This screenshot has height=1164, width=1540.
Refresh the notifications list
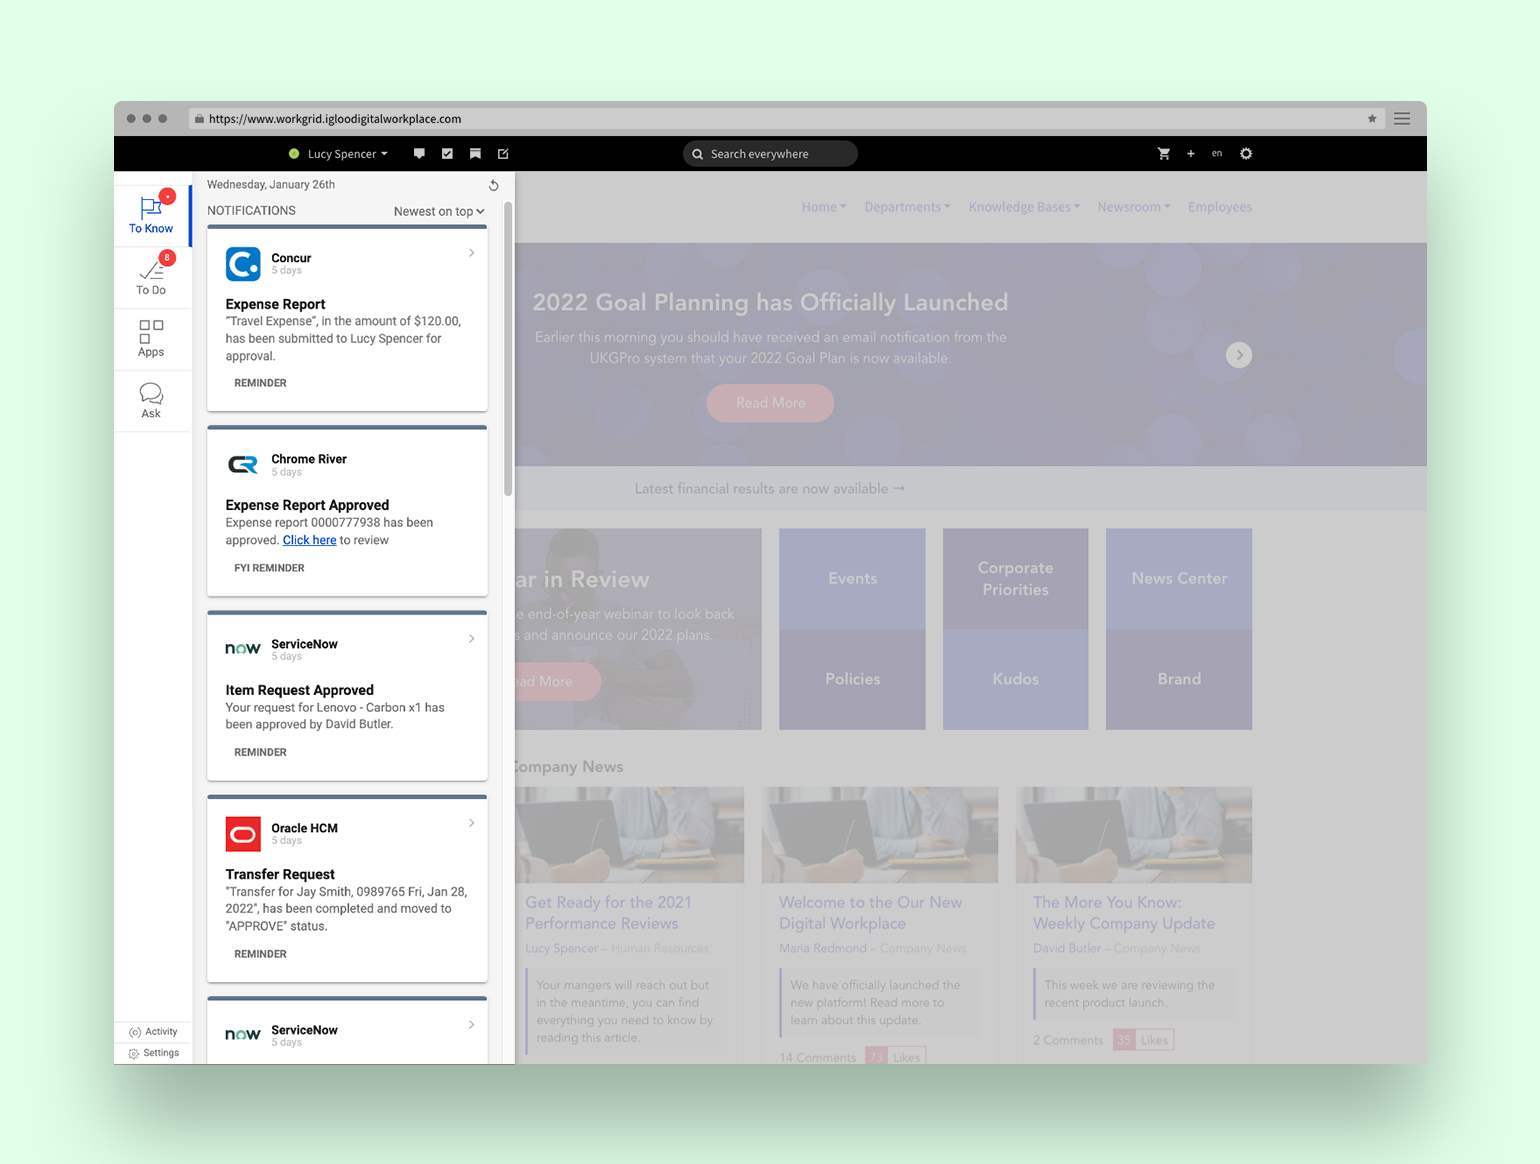493,185
